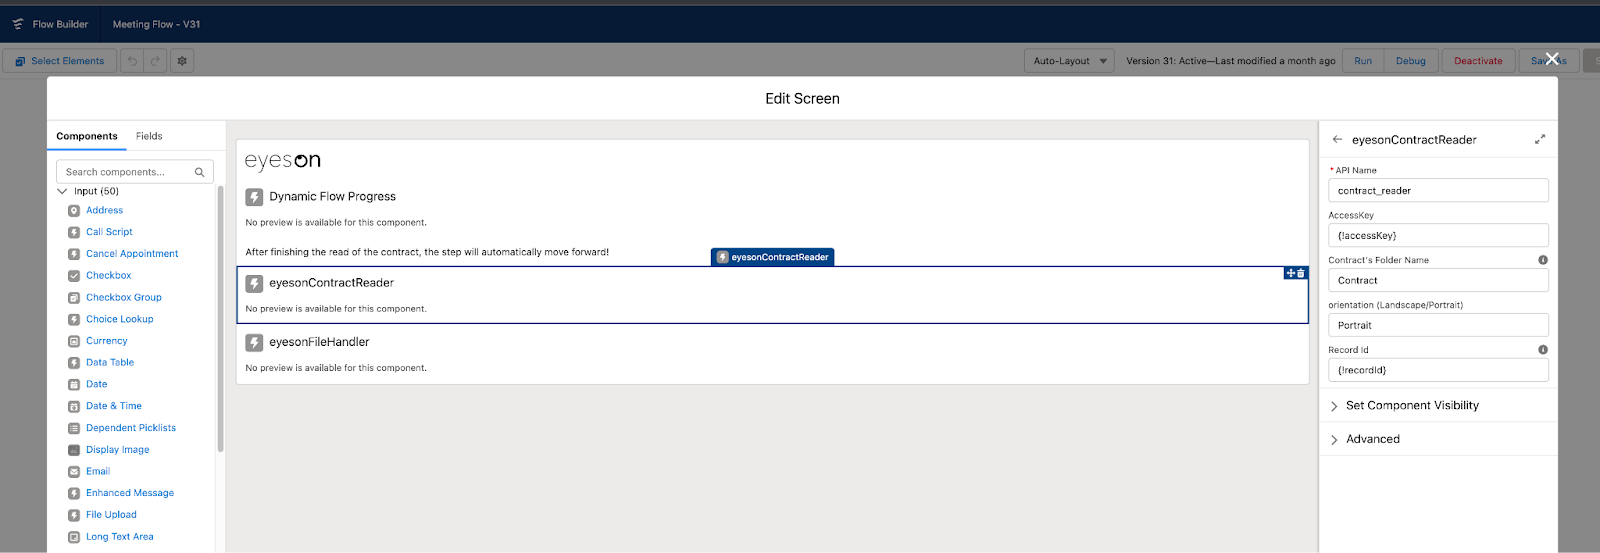1600x553 pixels.
Task: Click the redo arrow in toolbar
Action: point(156,61)
